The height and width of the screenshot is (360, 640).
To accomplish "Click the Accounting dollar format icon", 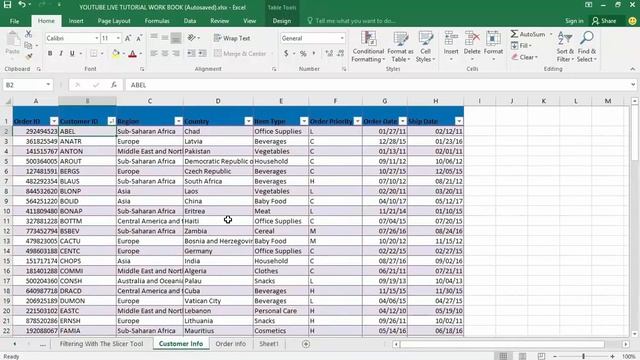I will [286, 53].
